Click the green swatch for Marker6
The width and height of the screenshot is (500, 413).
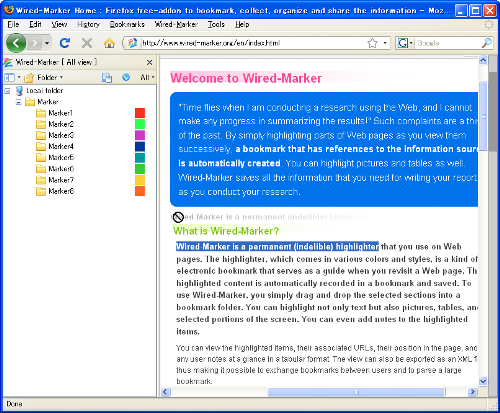click(140, 169)
